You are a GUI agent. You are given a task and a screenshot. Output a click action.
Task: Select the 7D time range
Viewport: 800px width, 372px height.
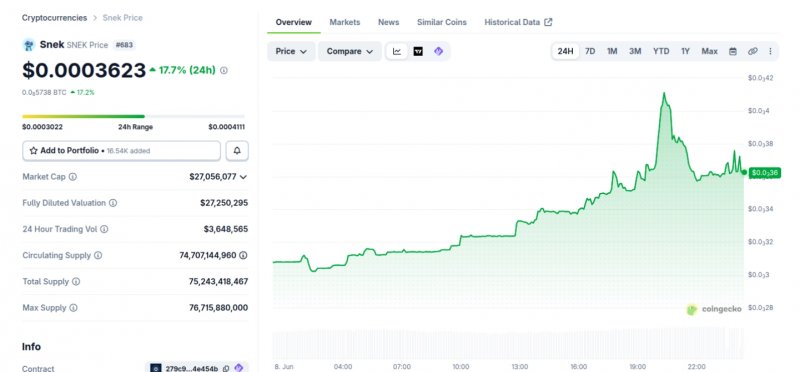[x=590, y=51]
